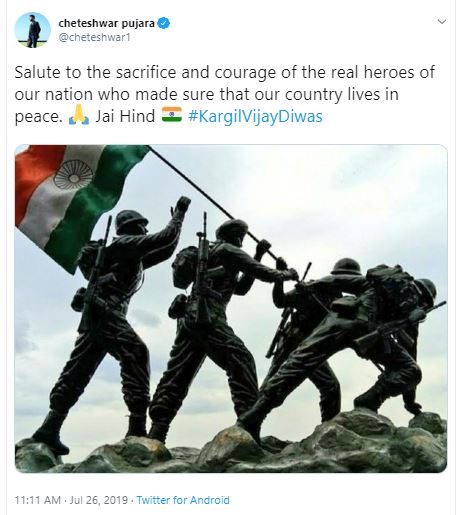Screen dimensions: 461x515
Task: Click the word Salute in tweet text
Action: pyautogui.click(x=37, y=72)
